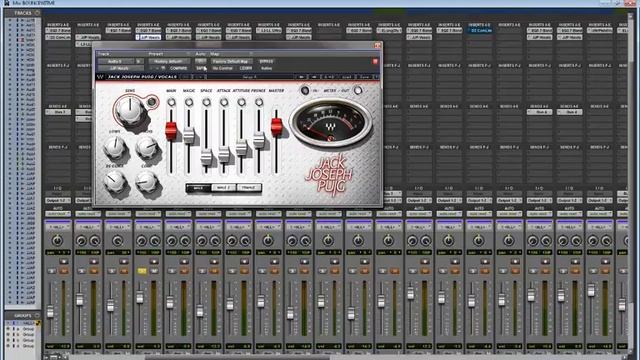Viewport: 640px width, 360px height.
Task: Switch meter to IN using the round button
Action: tap(304, 90)
